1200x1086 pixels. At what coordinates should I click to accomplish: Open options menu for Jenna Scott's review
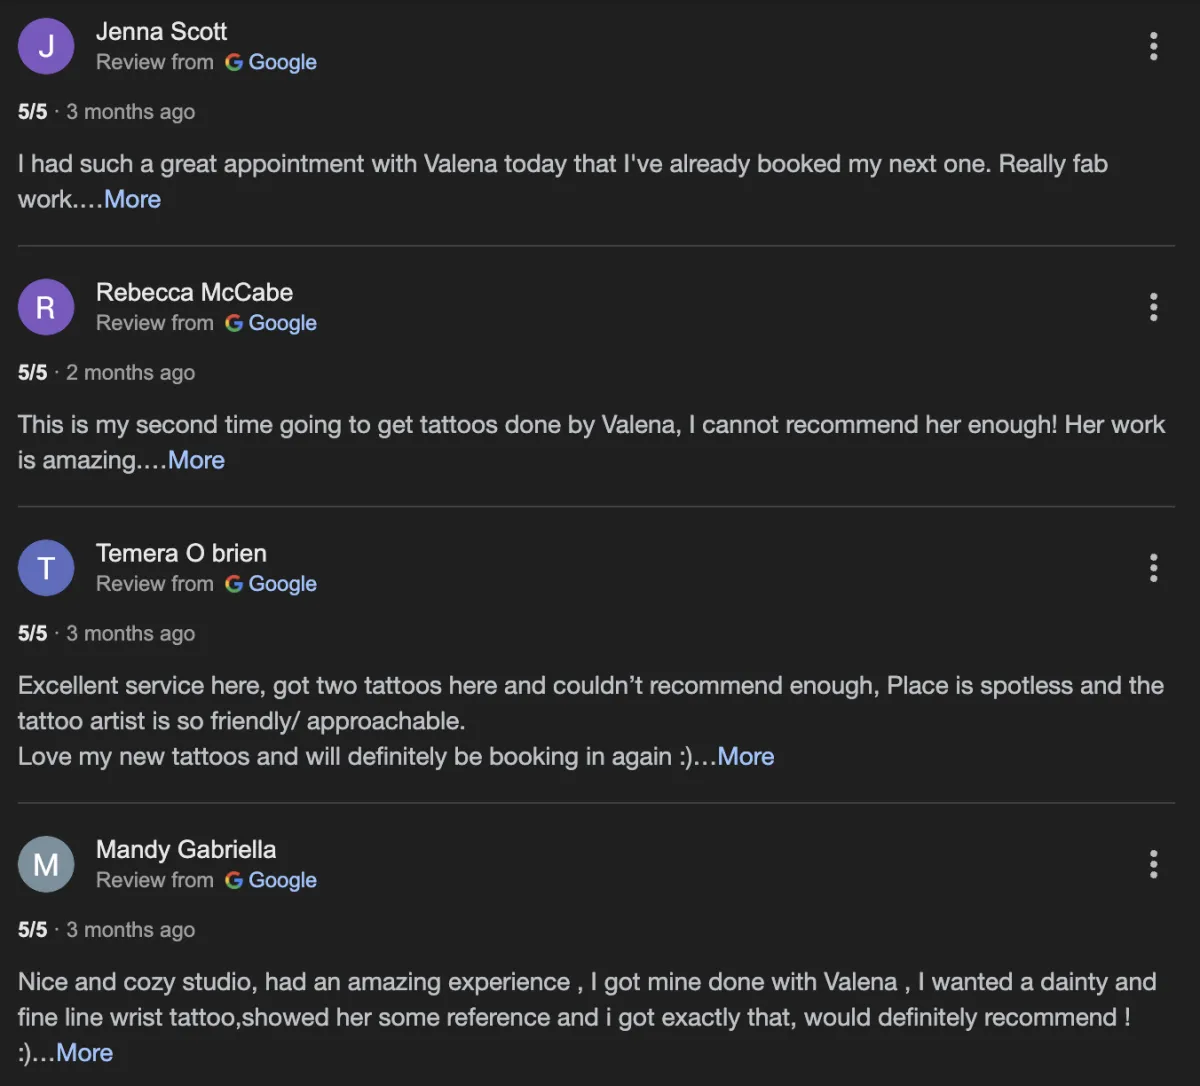[x=1153, y=46]
